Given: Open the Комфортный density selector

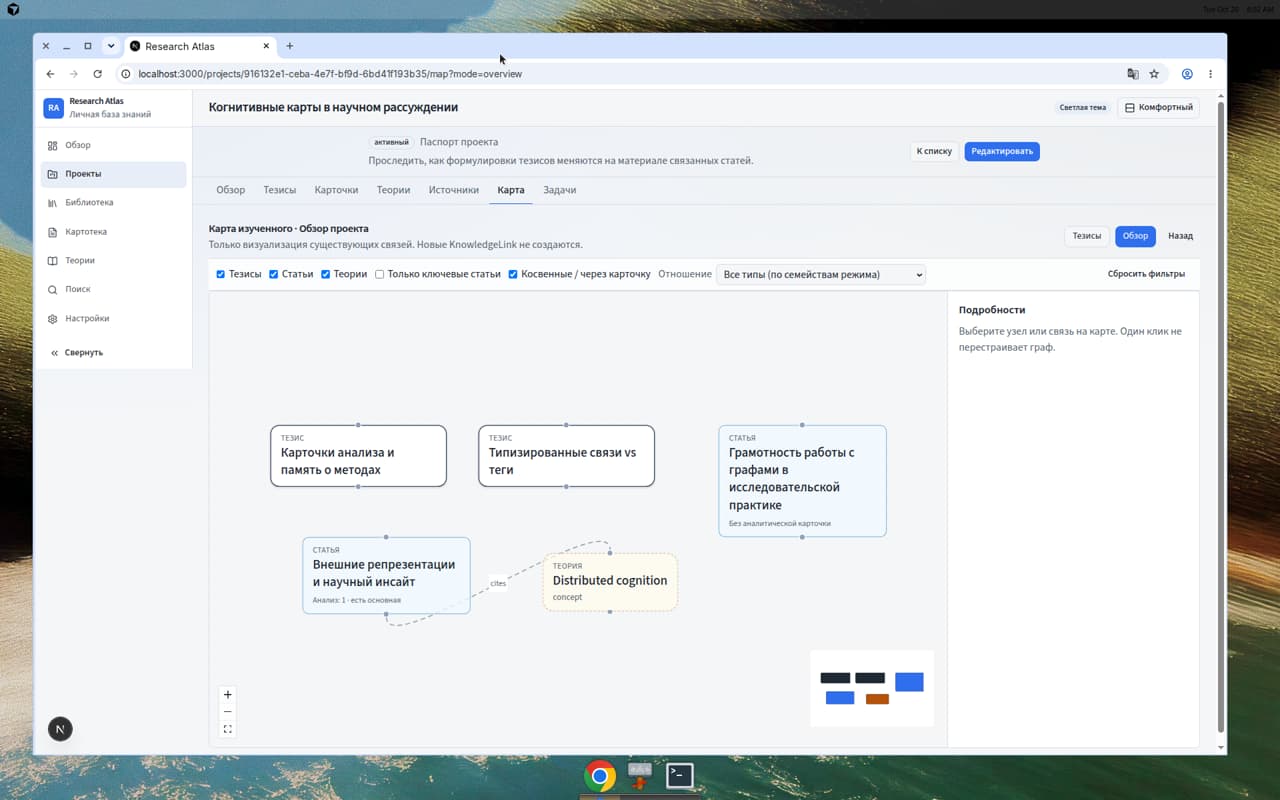Looking at the screenshot, I should pos(1158,108).
